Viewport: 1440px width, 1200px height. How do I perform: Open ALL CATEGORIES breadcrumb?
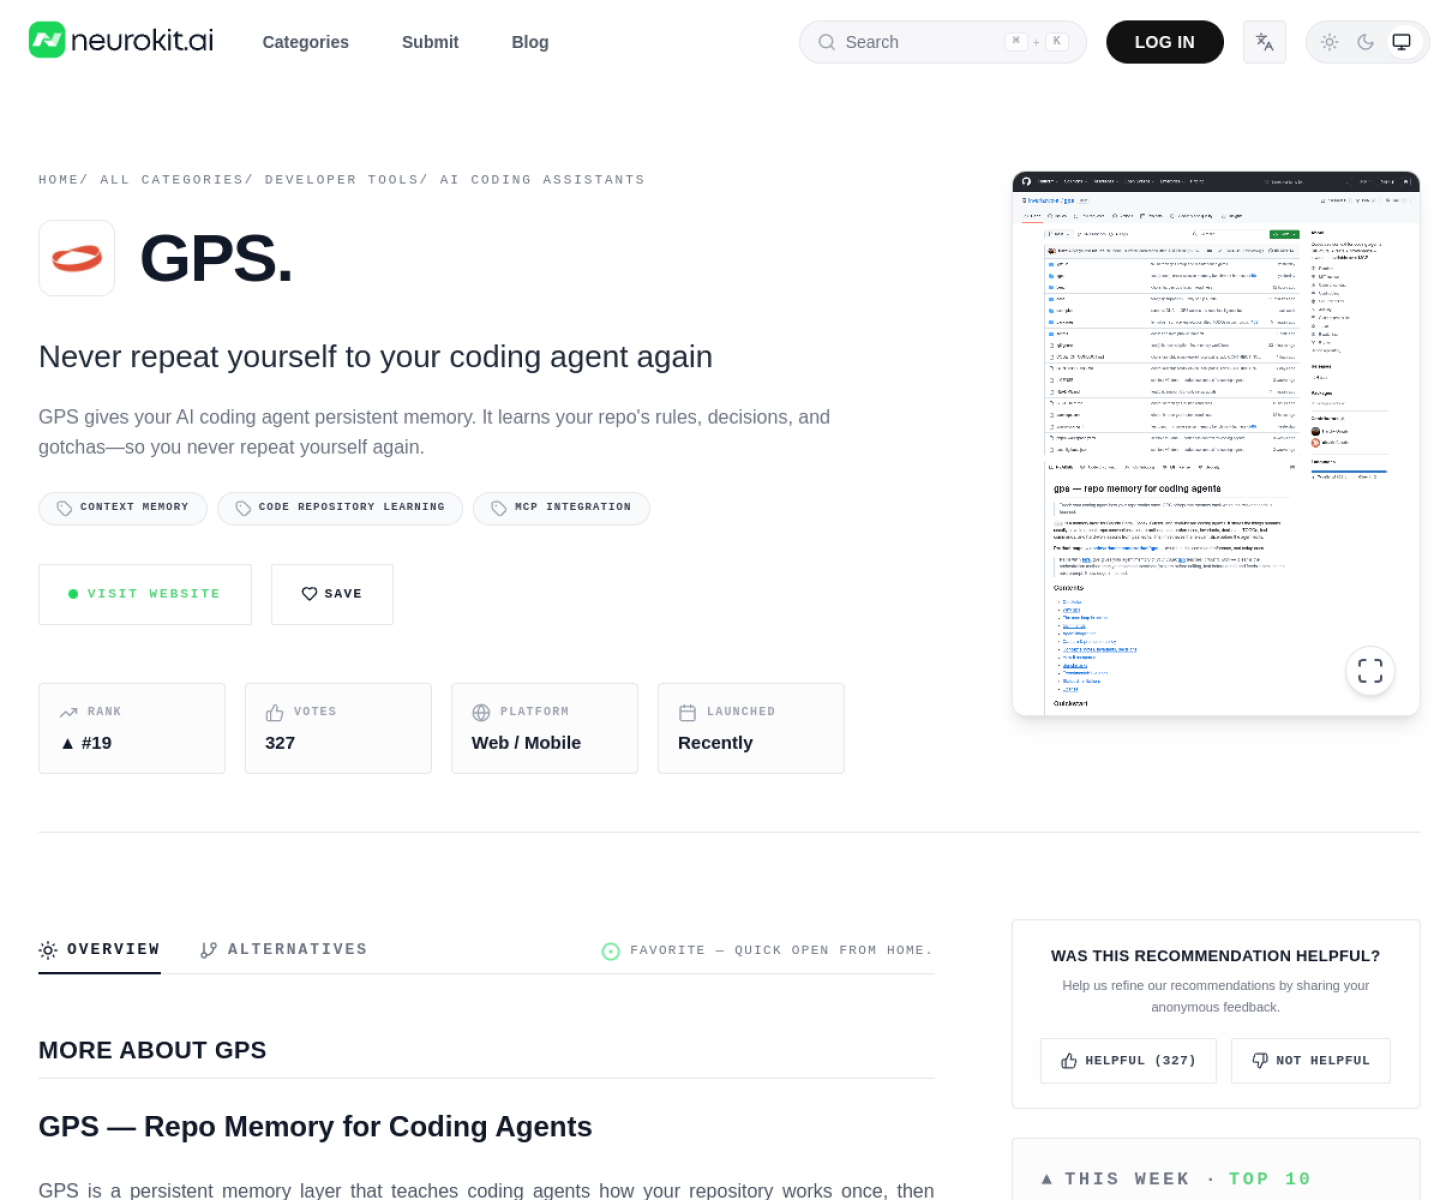pos(171,180)
